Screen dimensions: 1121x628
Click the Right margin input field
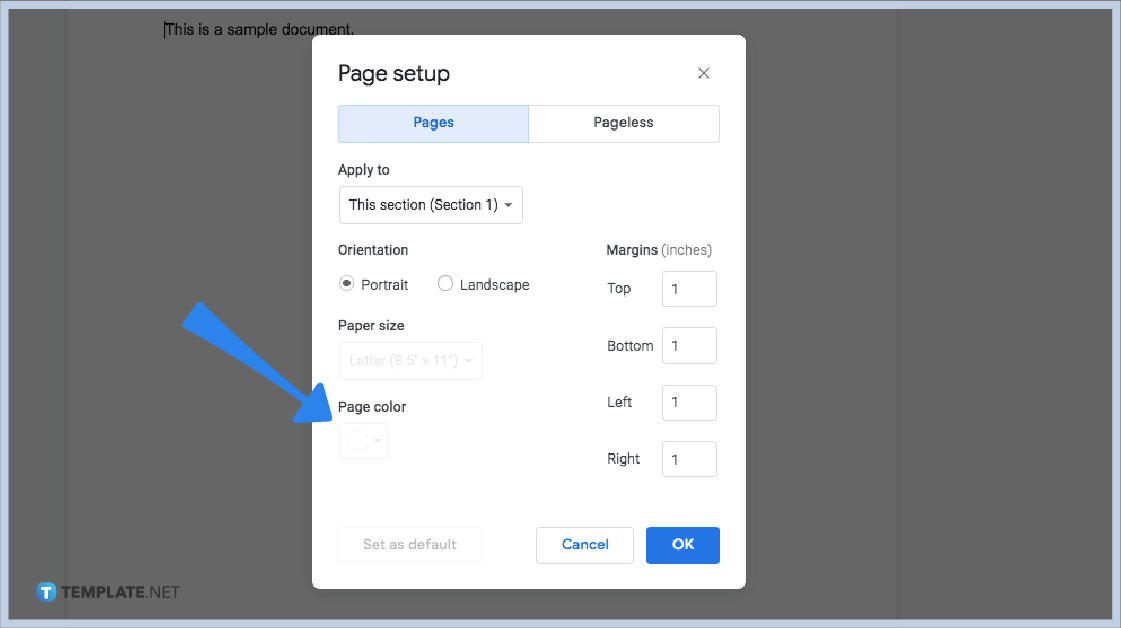[x=688, y=458]
